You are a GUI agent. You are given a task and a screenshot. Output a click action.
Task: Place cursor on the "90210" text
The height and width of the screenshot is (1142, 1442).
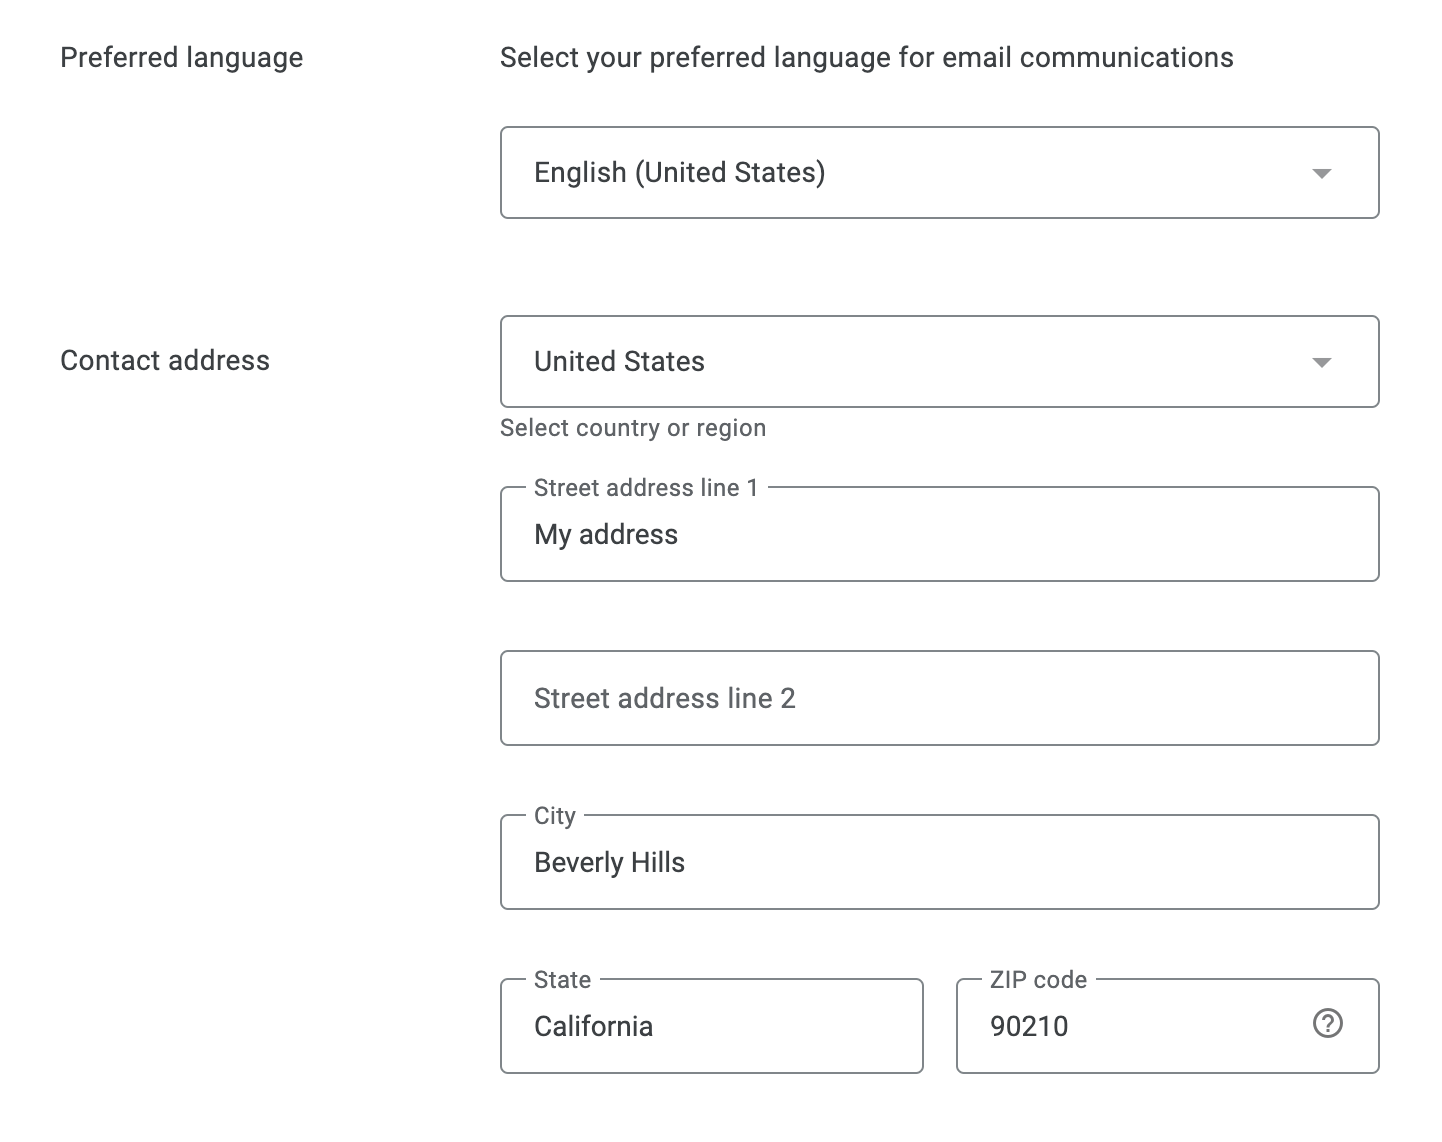[x=1029, y=1026]
